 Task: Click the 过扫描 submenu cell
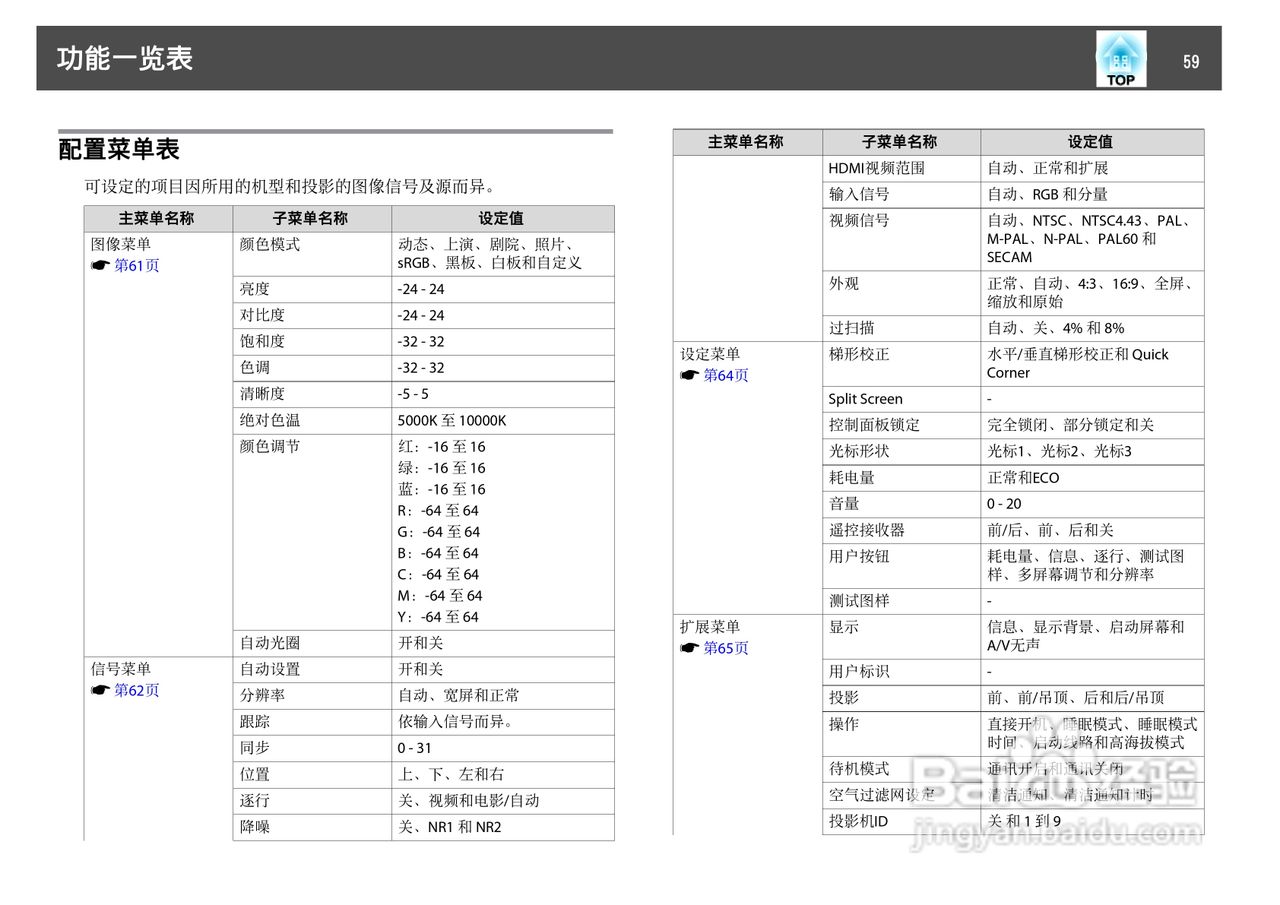[x=901, y=328]
